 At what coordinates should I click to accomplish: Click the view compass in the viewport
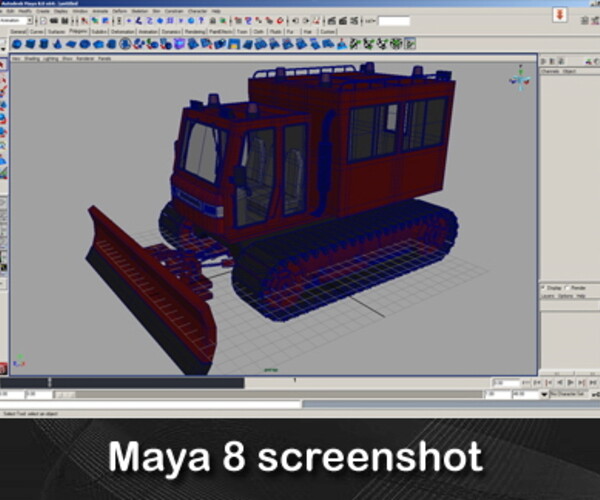coord(520,80)
